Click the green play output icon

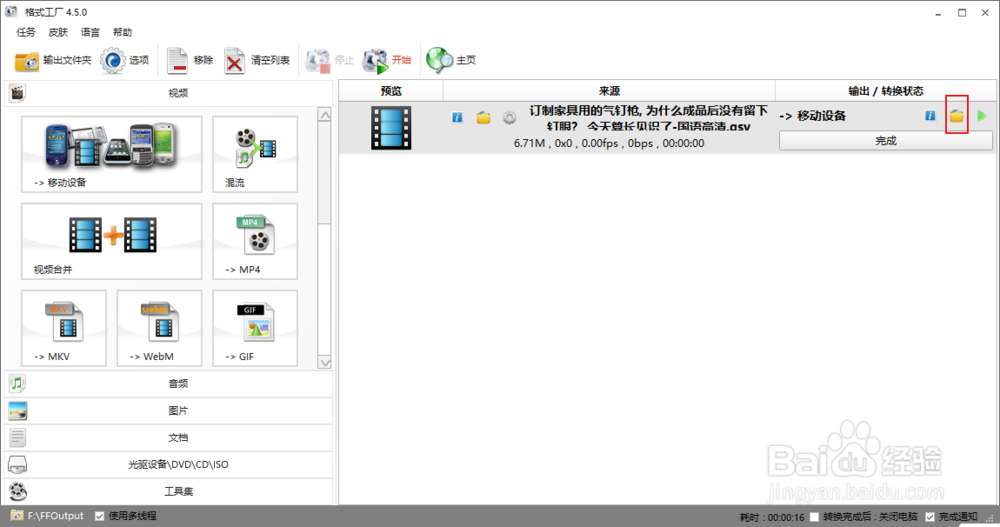(x=982, y=115)
